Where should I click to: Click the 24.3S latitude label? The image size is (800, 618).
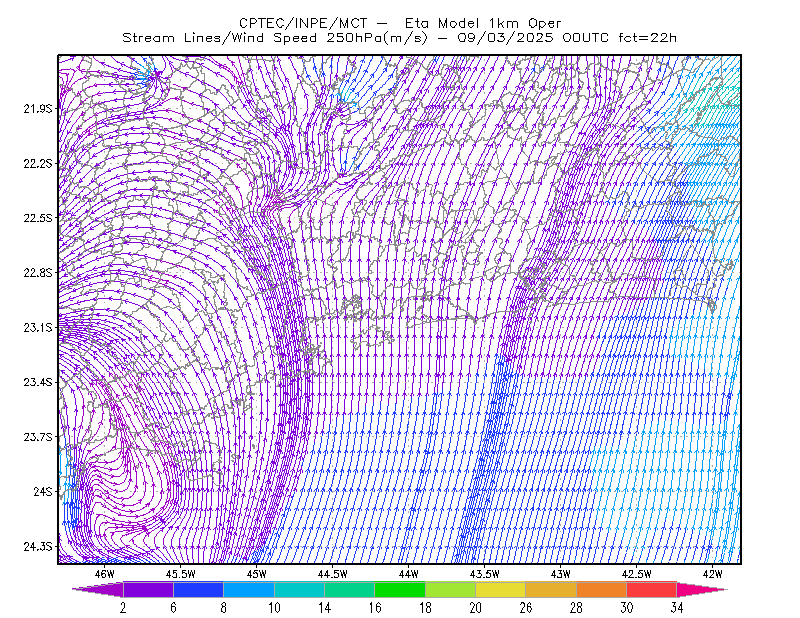click(x=38, y=547)
